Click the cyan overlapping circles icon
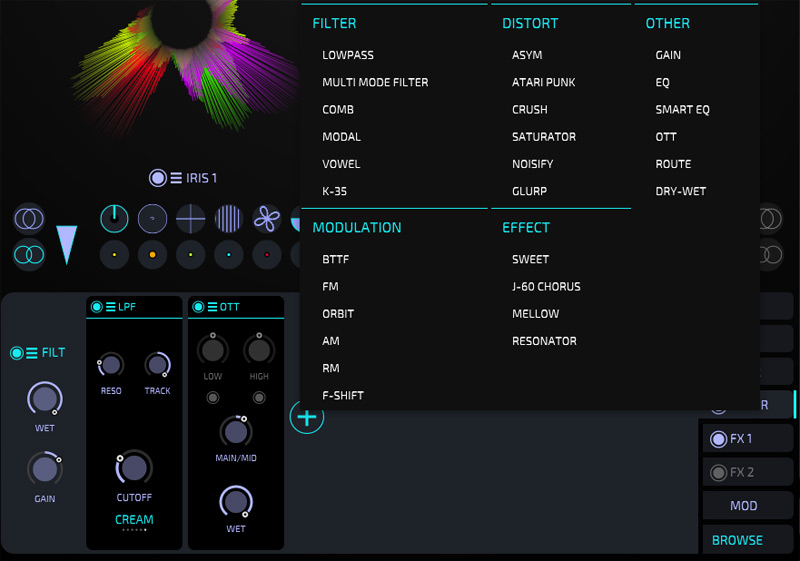 28,255
